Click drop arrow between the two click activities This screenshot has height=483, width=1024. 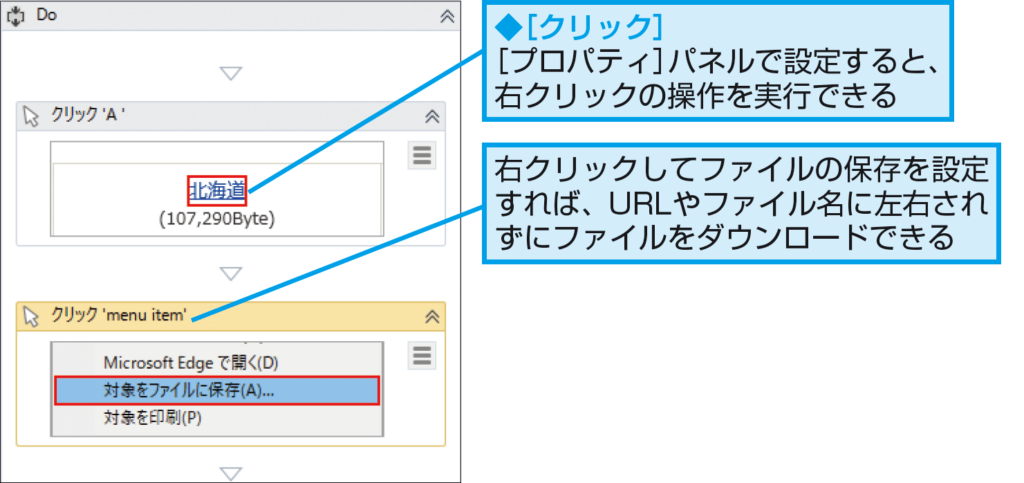pyautogui.click(x=231, y=273)
